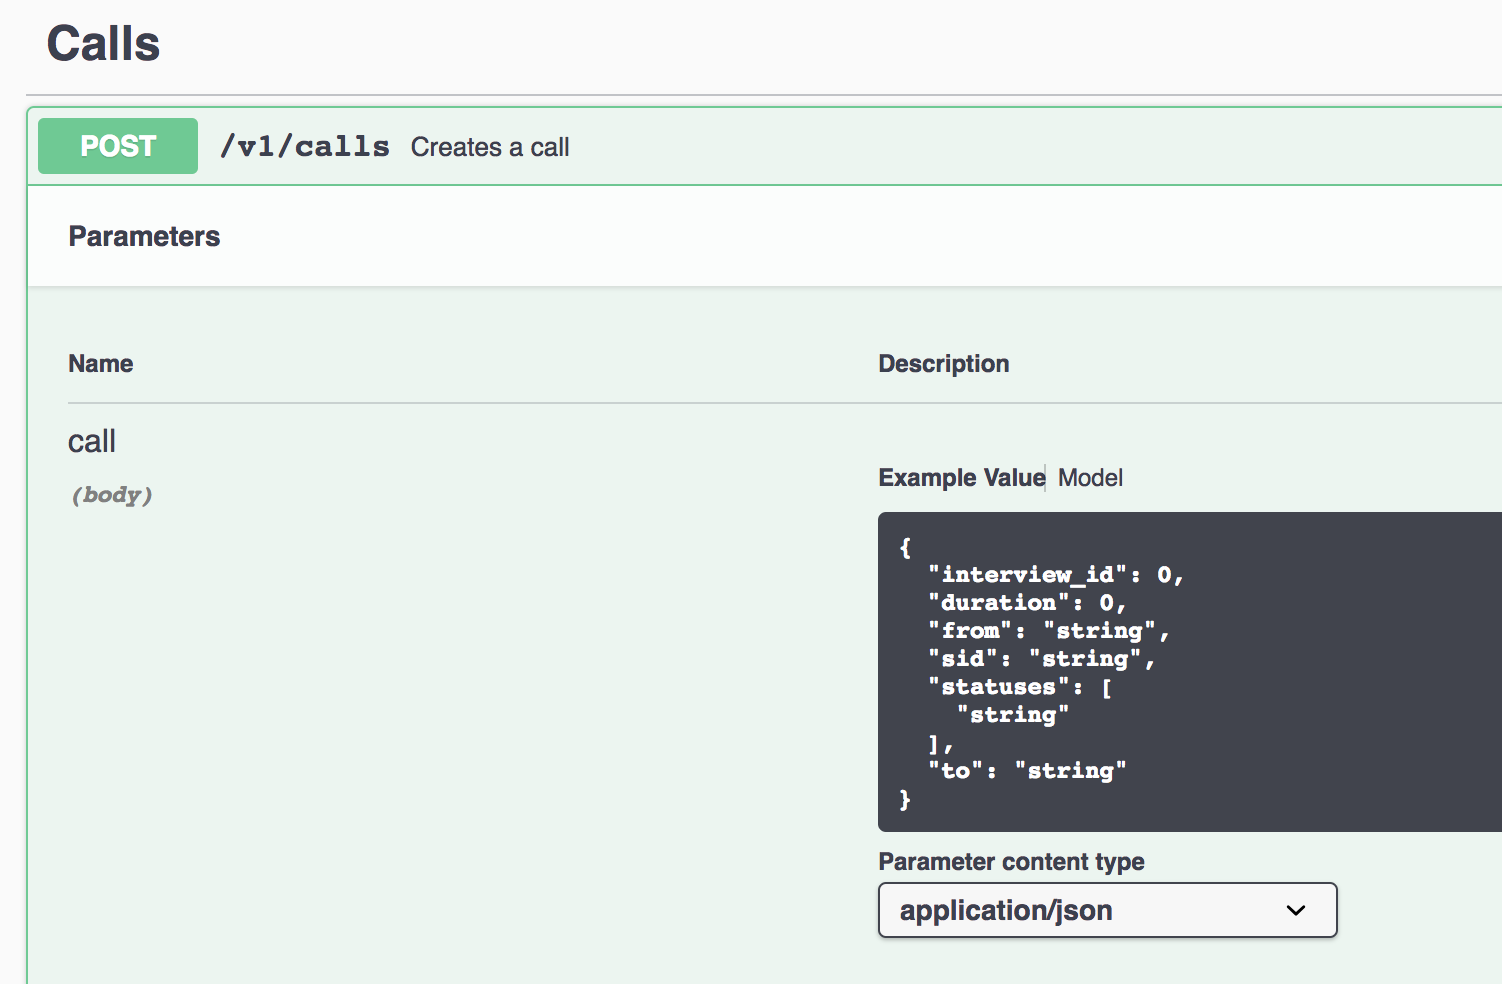Select the Parameters section header
1502x984 pixels.
point(144,236)
